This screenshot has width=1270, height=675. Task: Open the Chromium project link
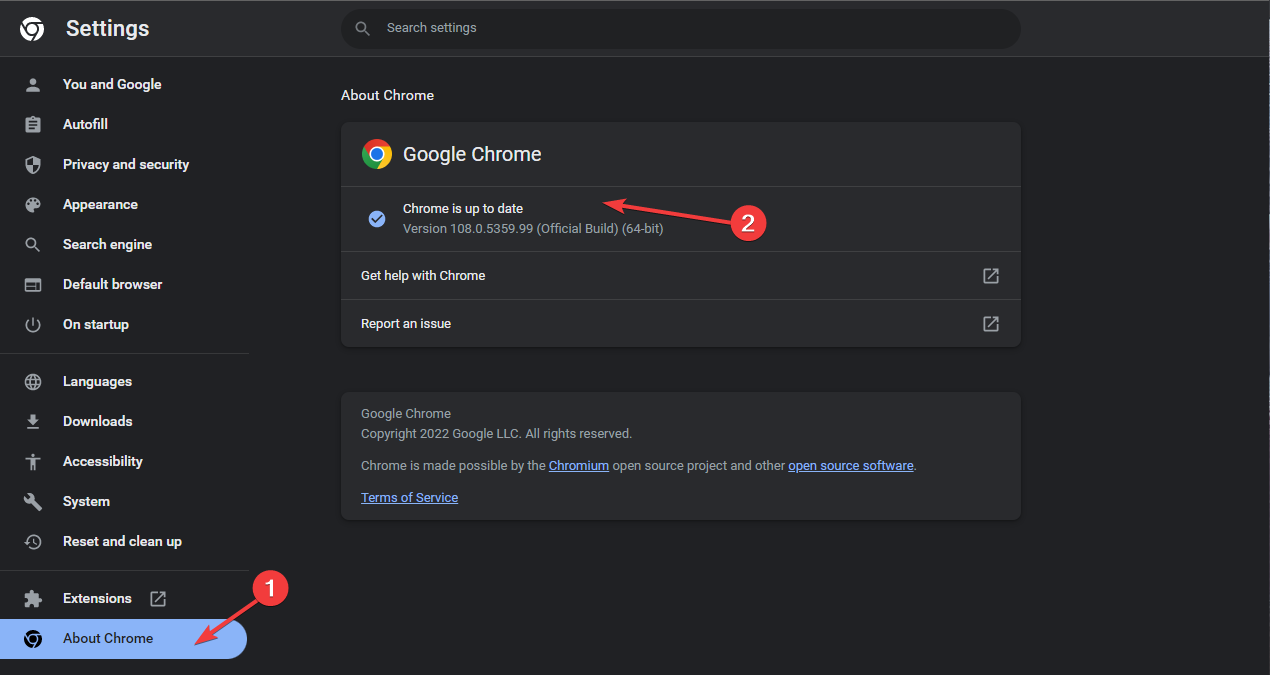coord(579,465)
